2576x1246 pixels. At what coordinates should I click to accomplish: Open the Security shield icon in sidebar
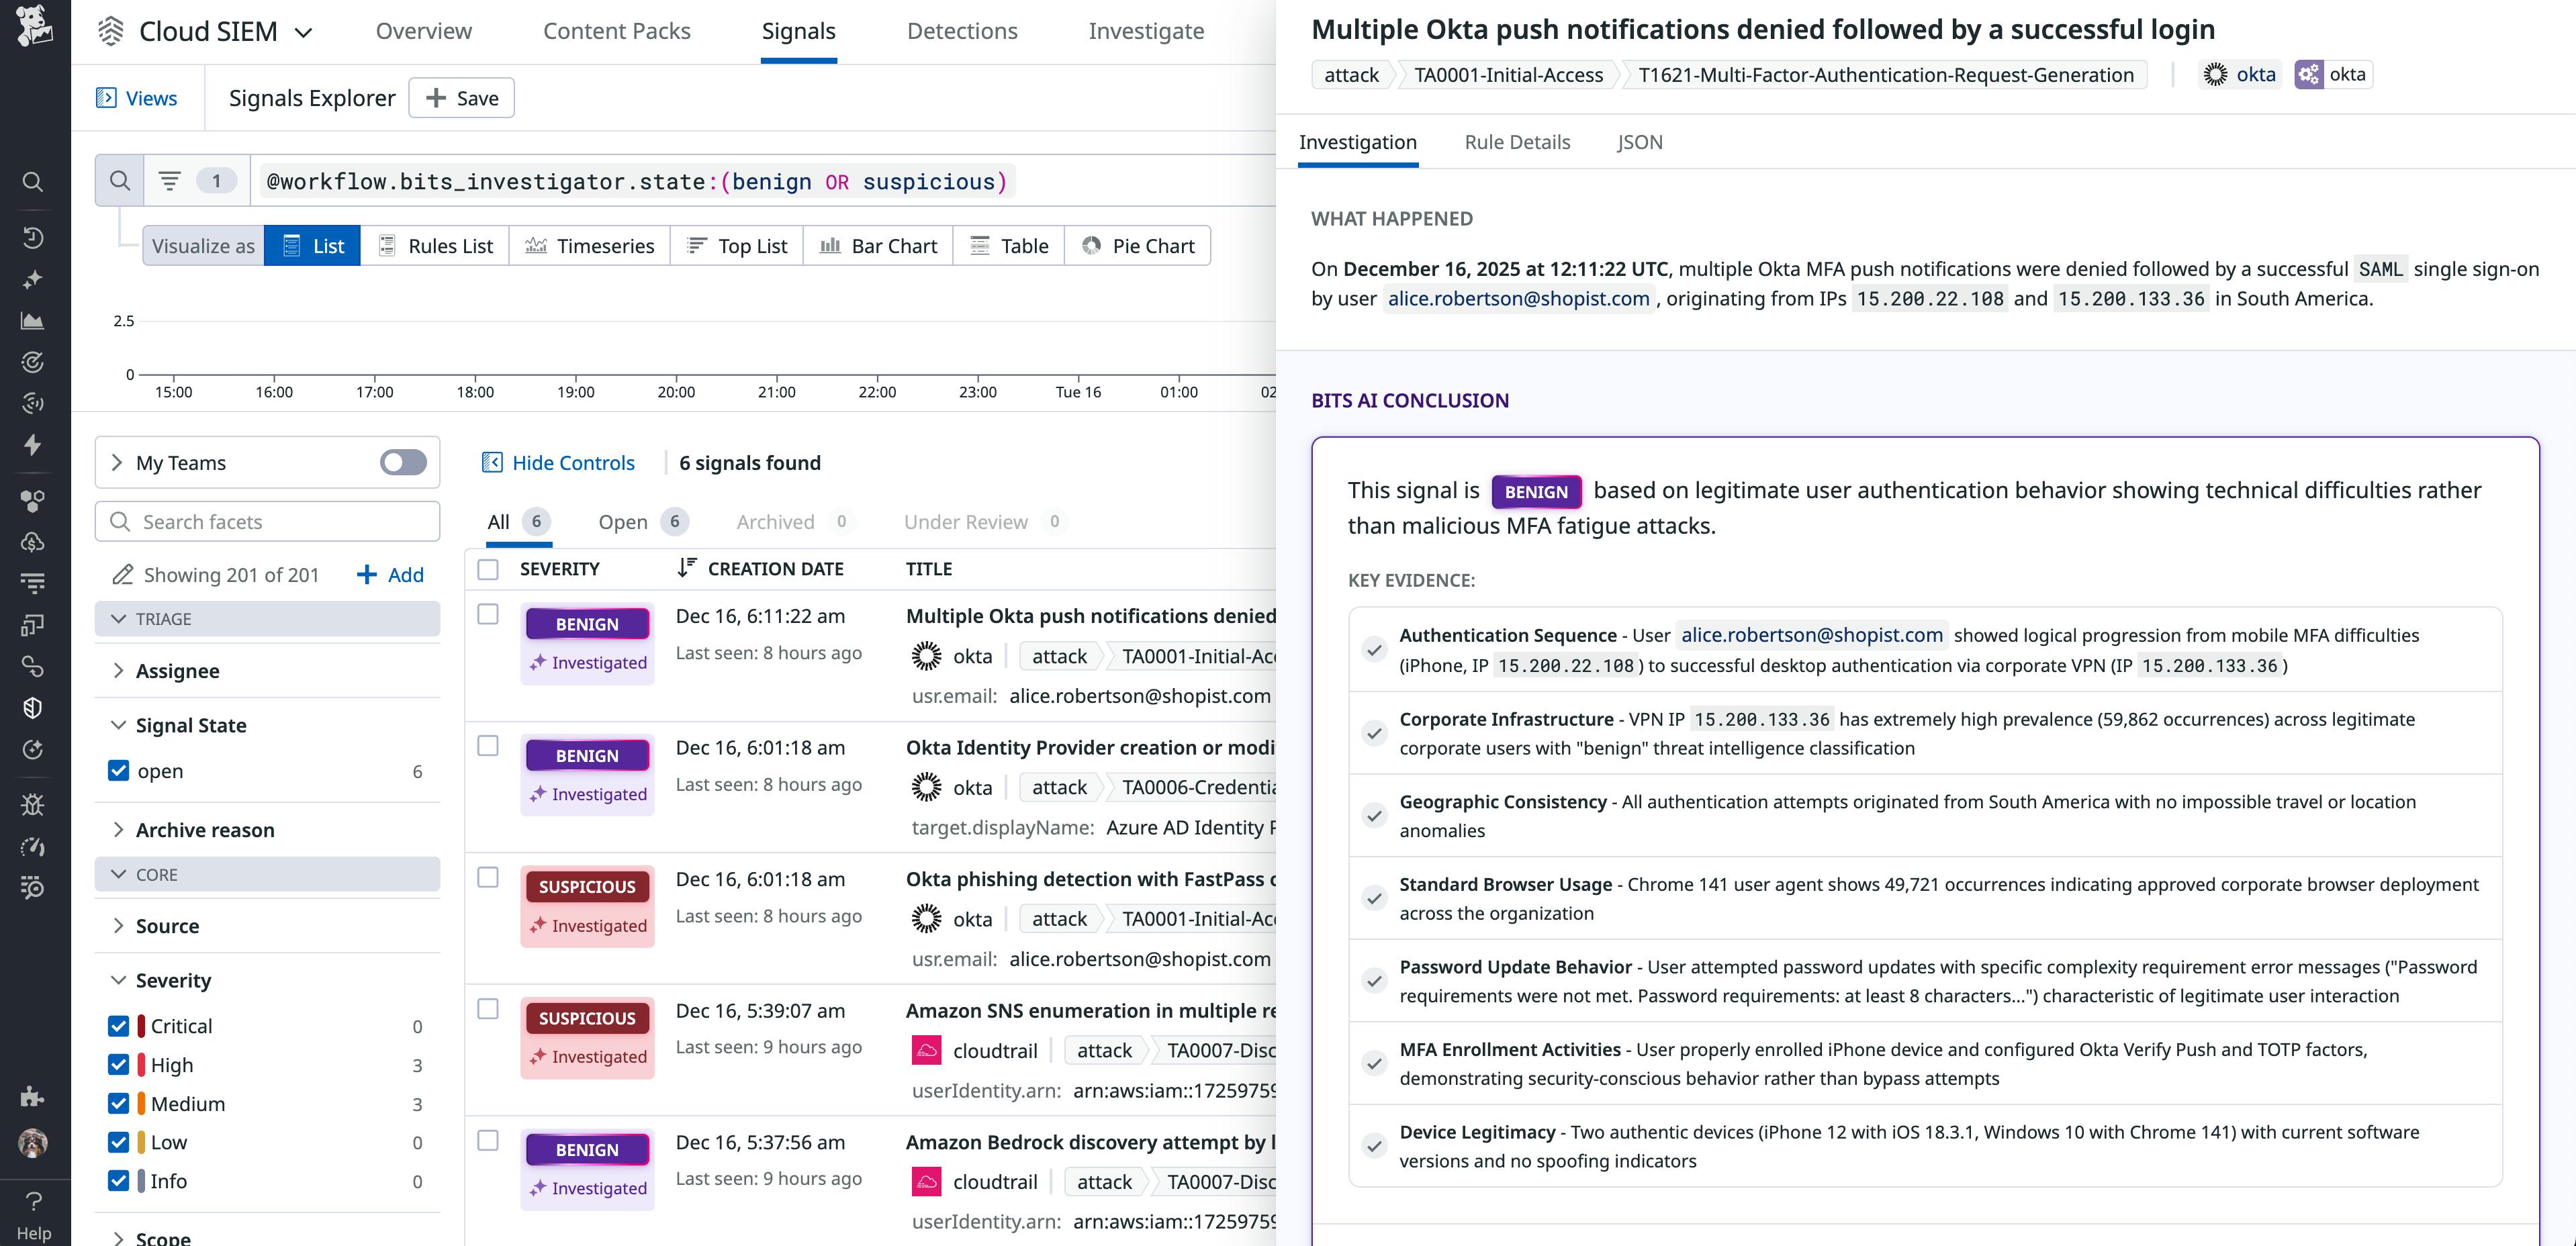click(33, 708)
